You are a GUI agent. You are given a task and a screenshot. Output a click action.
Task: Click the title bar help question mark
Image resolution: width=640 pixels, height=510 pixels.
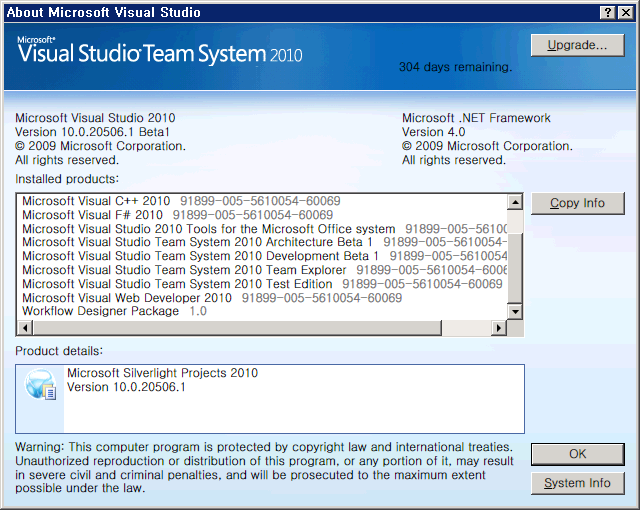click(x=608, y=13)
